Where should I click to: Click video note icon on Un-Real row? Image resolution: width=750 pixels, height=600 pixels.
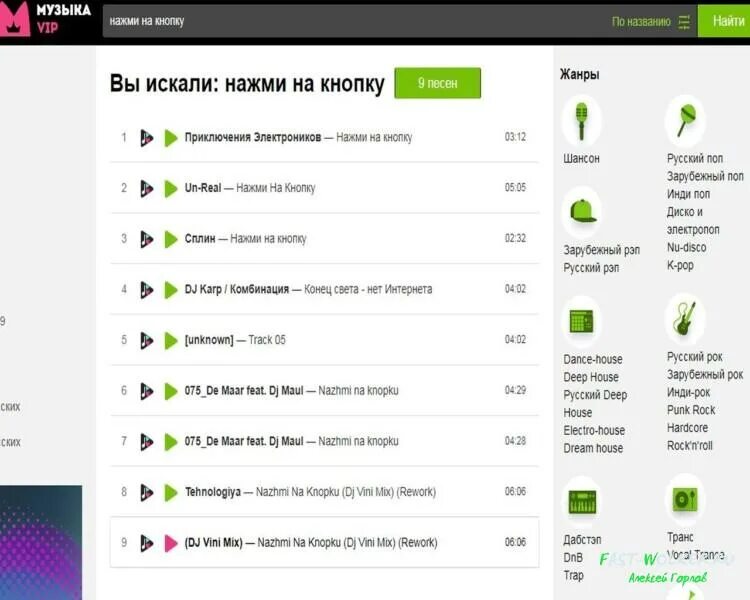coord(146,189)
